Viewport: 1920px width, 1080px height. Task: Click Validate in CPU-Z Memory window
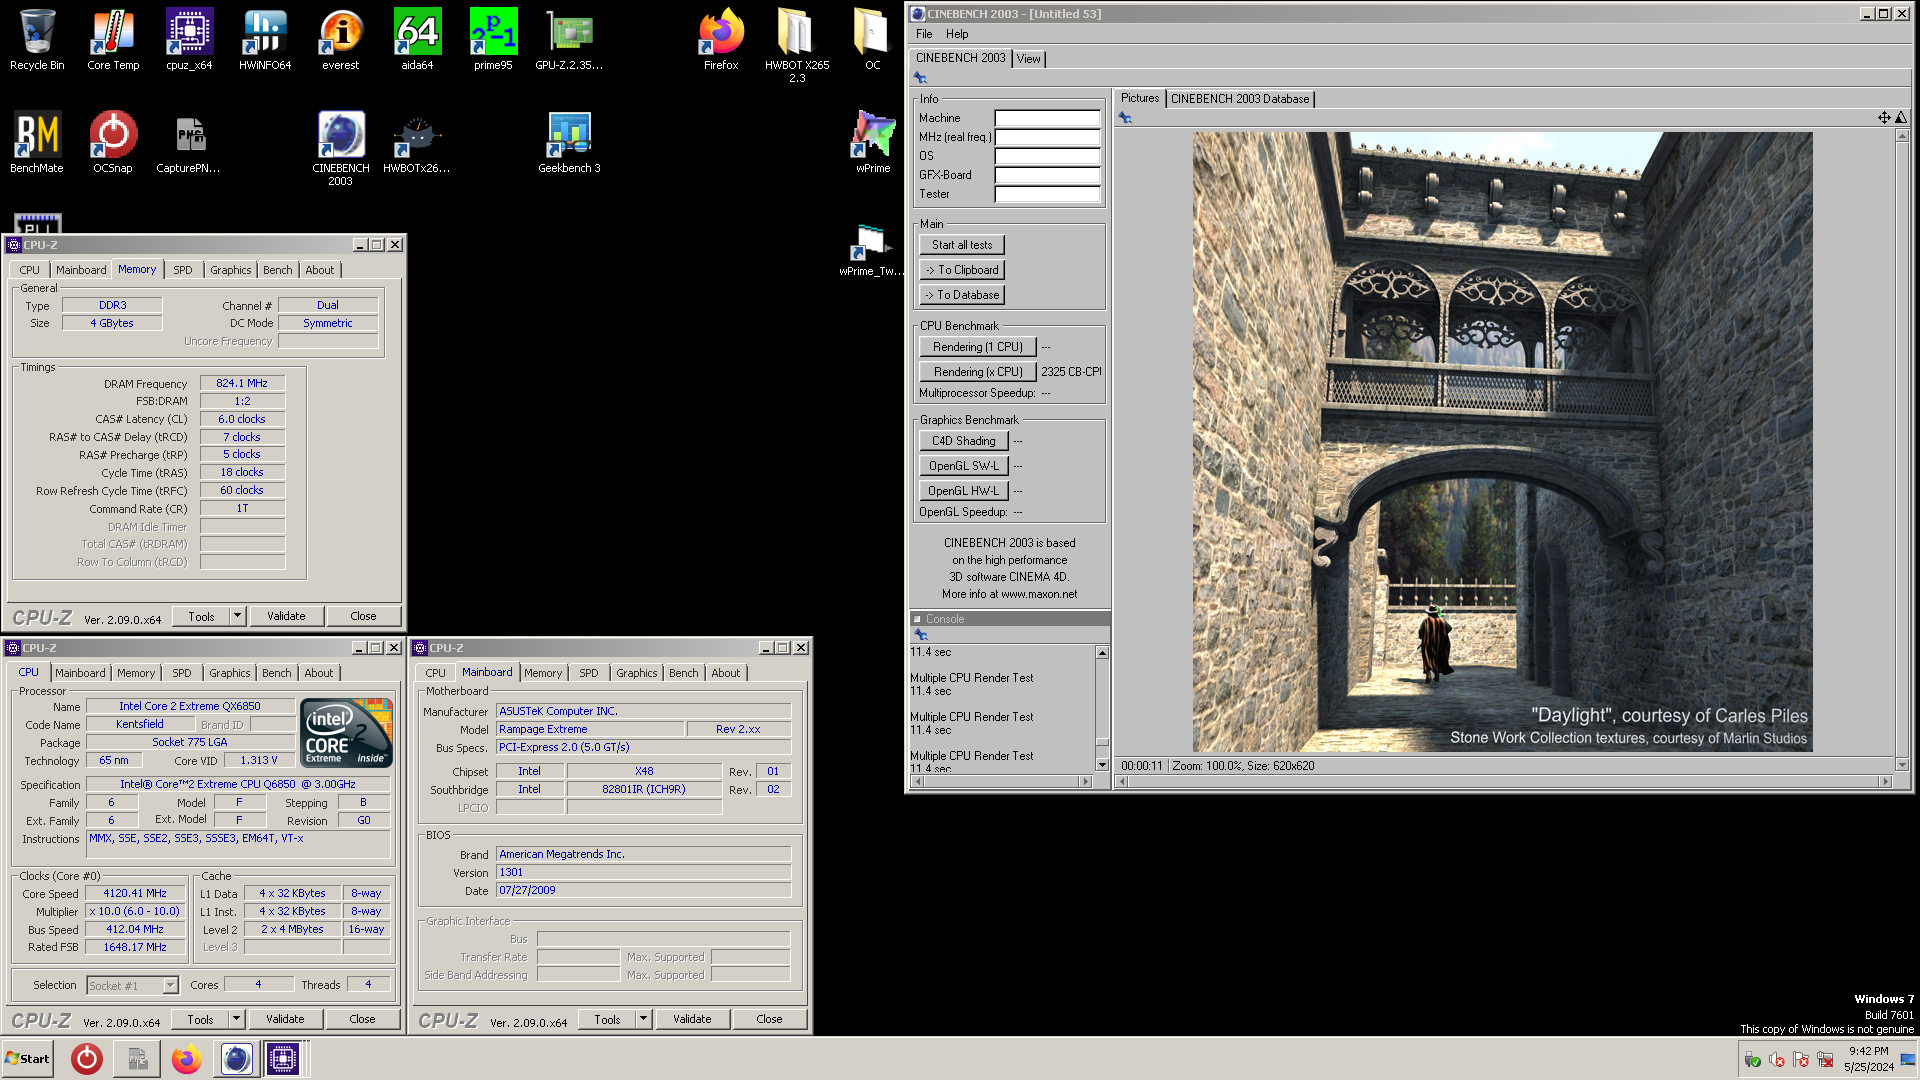[x=286, y=616]
